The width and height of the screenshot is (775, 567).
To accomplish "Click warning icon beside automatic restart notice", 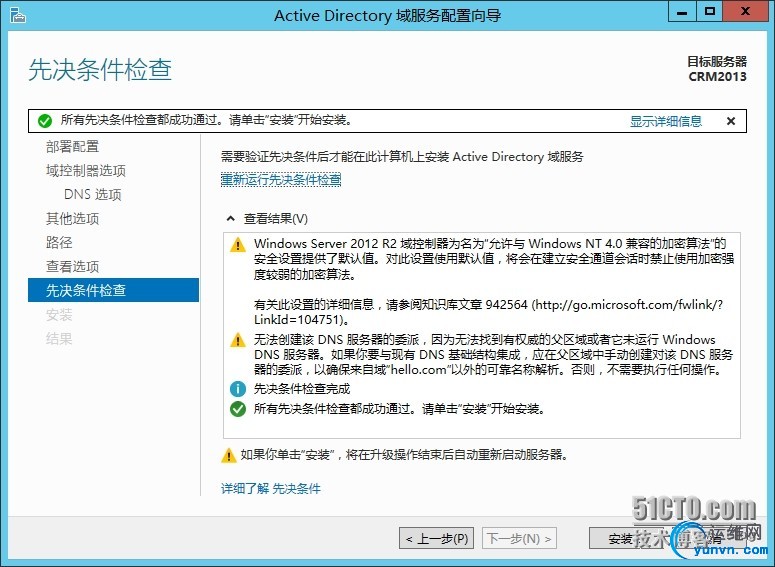I will [x=228, y=455].
